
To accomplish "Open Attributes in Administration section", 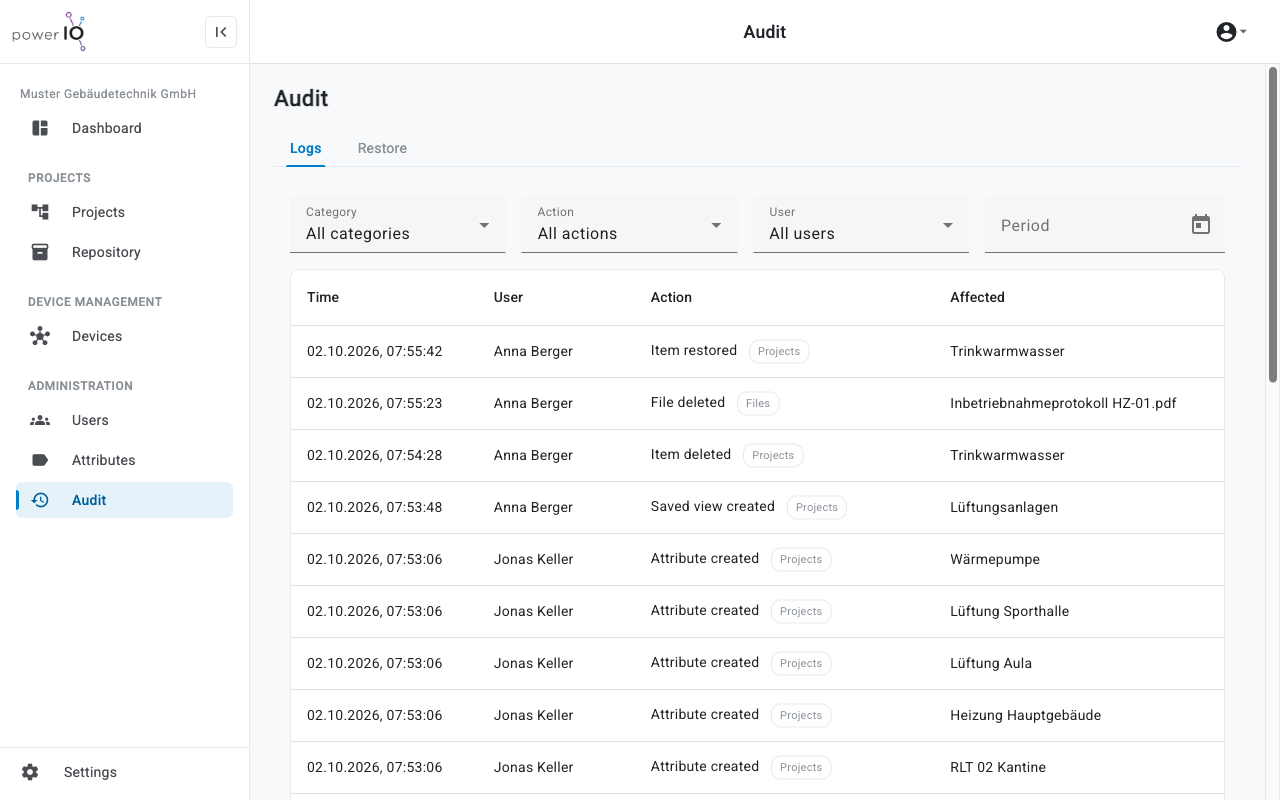I will 124,460.
